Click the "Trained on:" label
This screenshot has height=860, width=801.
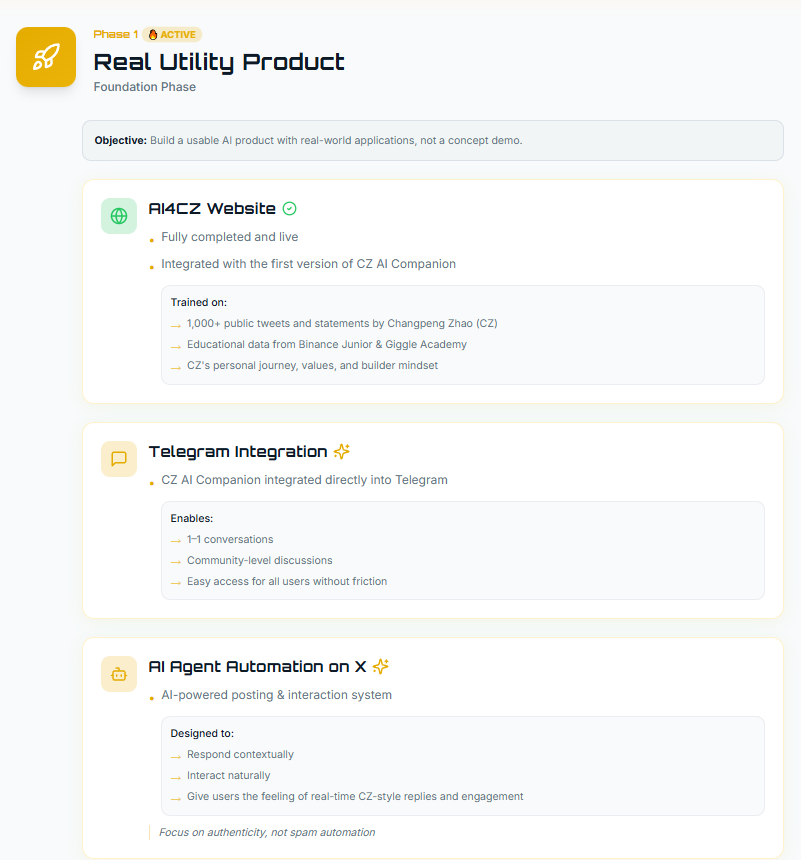click(x=199, y=302)
